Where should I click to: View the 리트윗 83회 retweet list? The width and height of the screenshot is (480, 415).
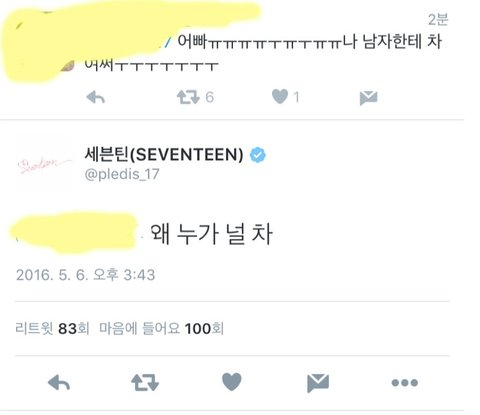[52, 329]
